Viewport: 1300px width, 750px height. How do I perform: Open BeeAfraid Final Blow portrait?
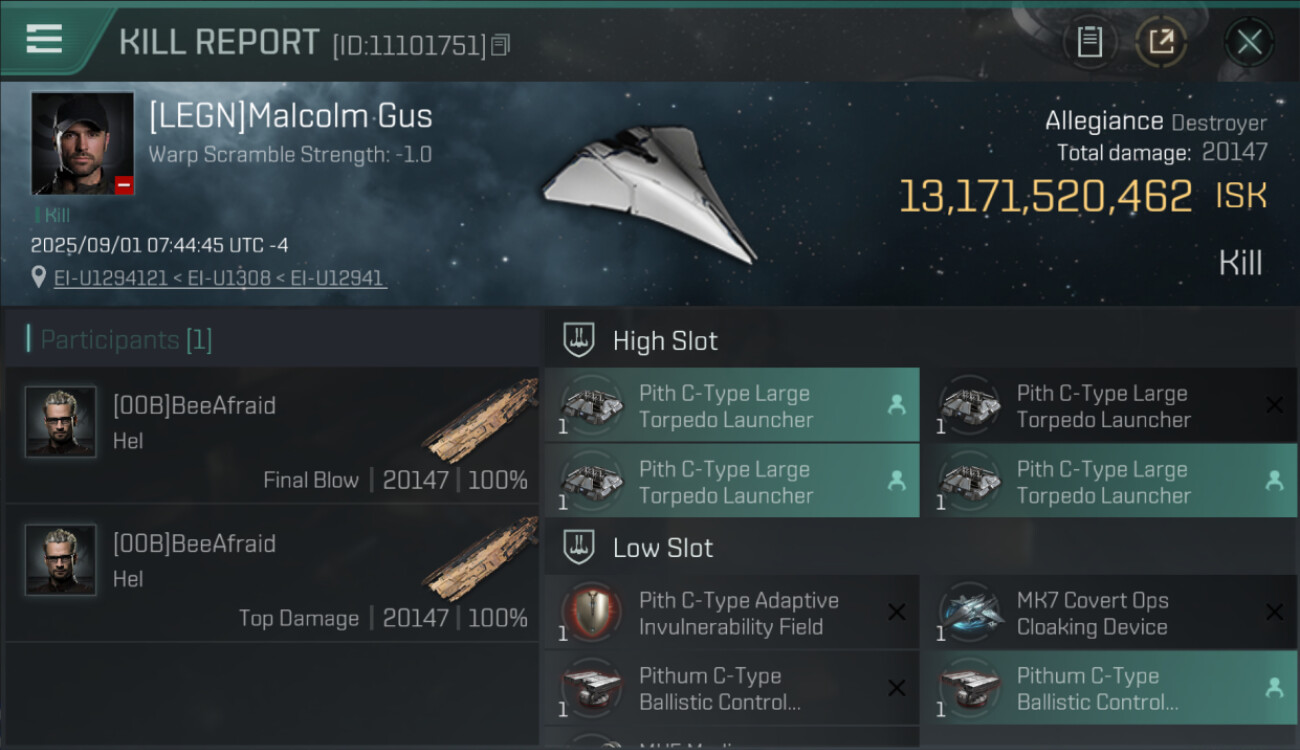pos(60,422)
